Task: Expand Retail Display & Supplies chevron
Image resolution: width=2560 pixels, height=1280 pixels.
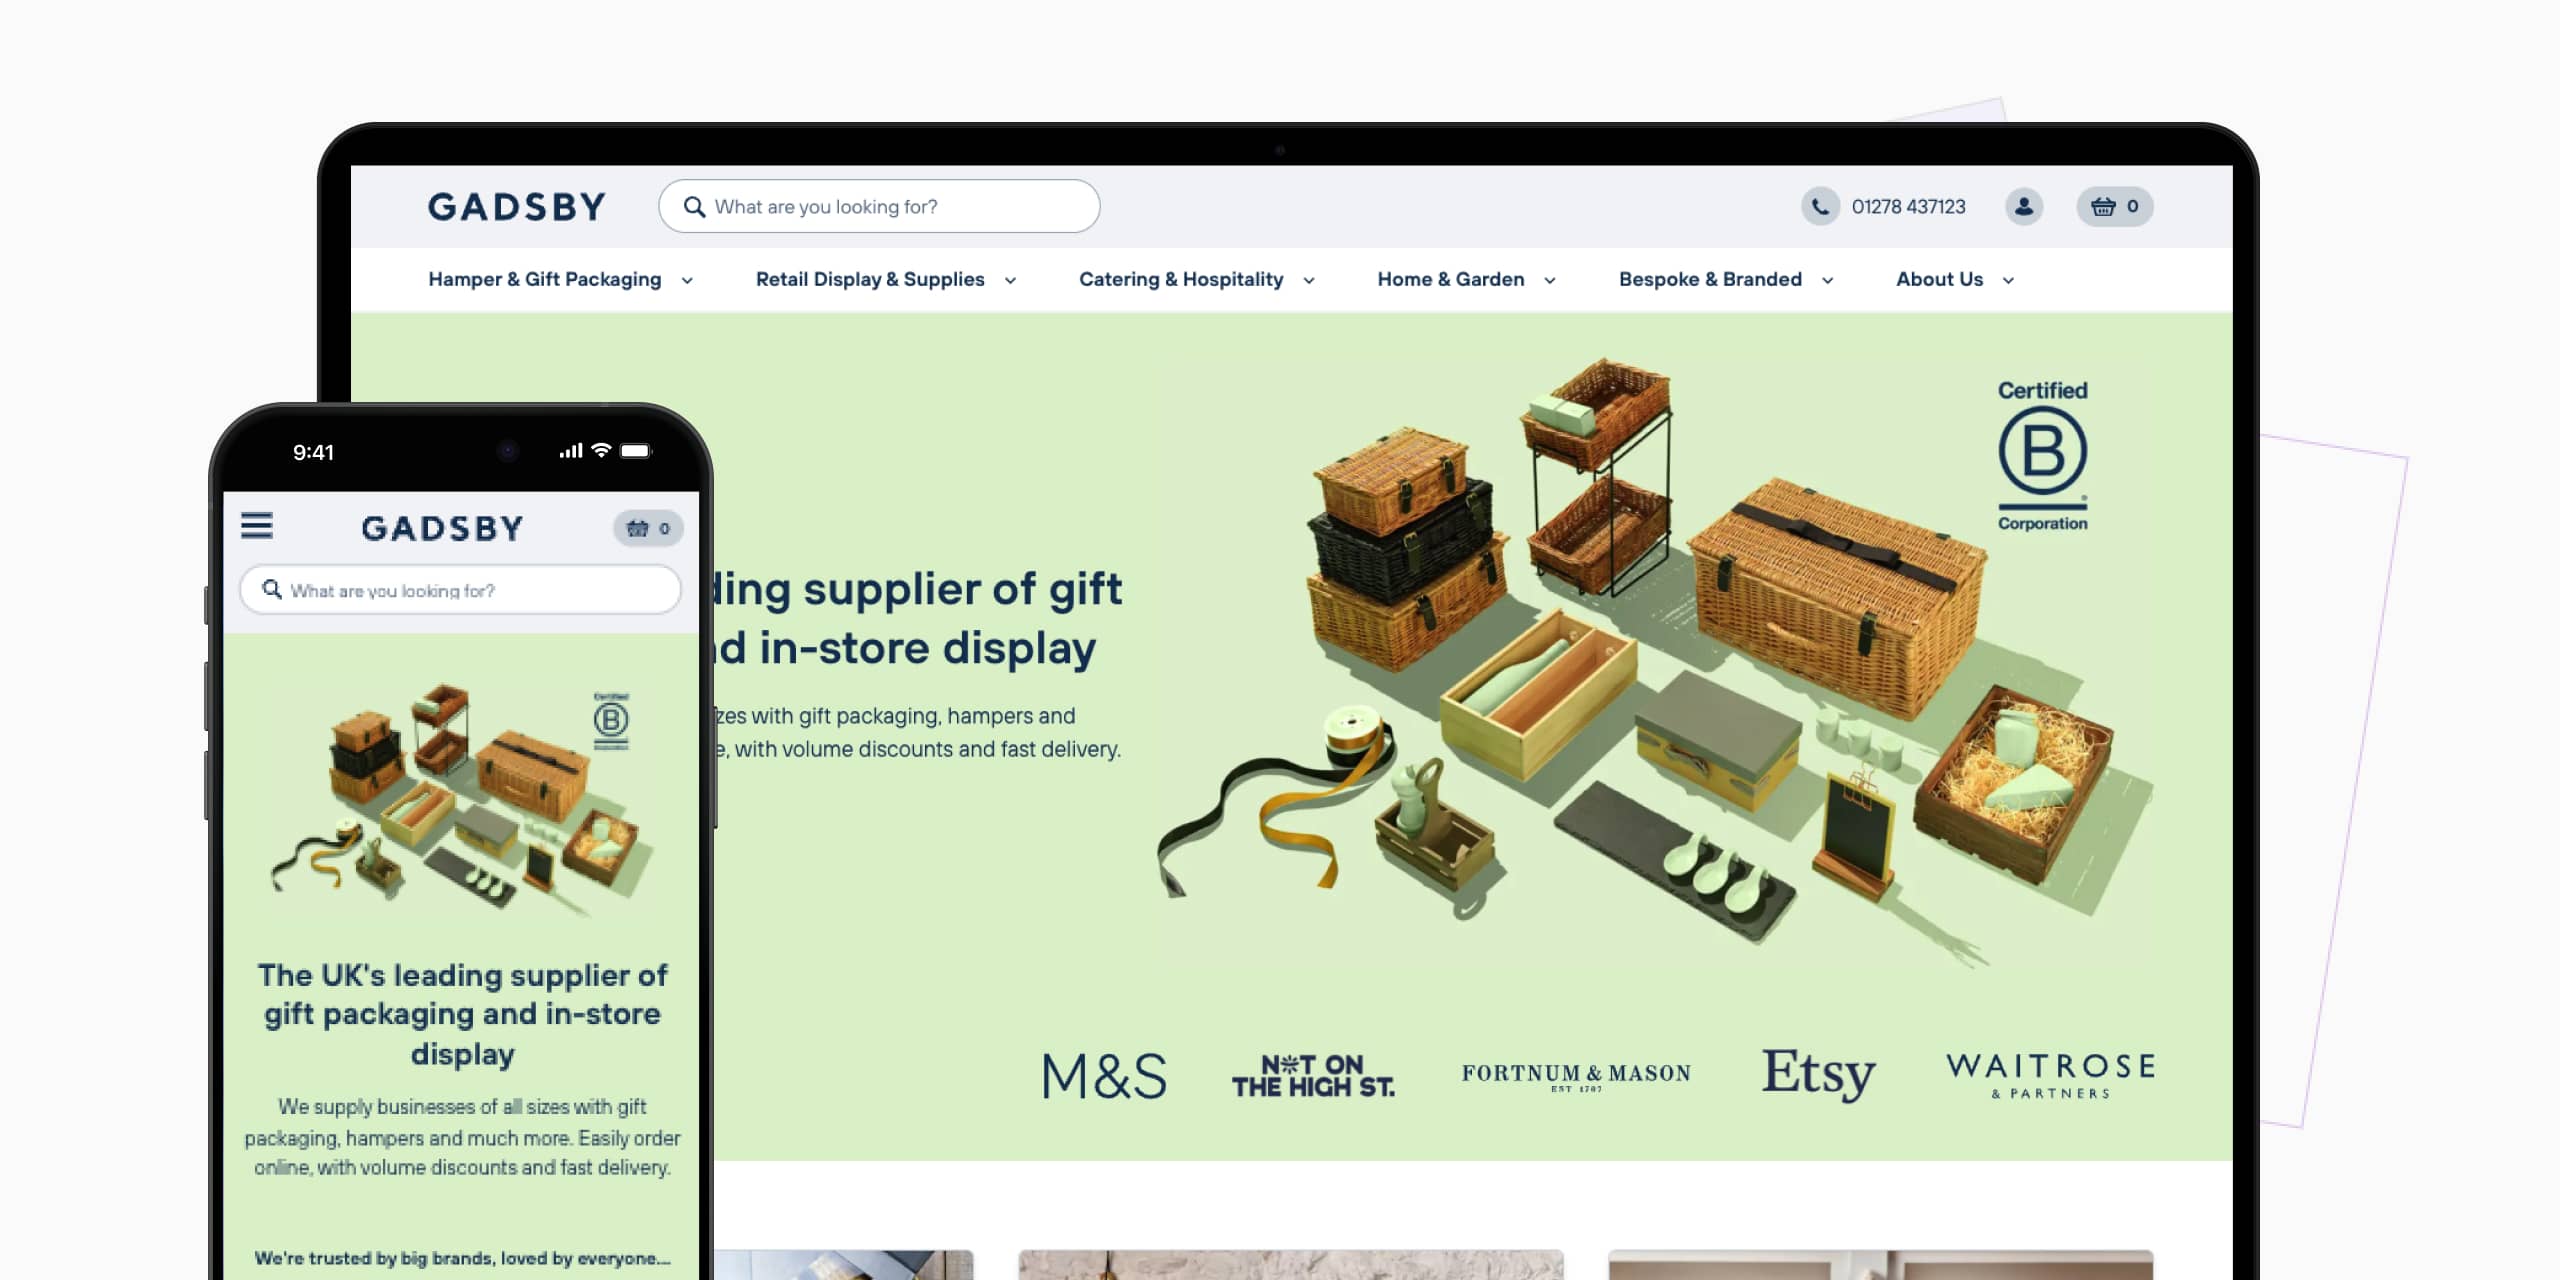Action: click(1010, 281)
